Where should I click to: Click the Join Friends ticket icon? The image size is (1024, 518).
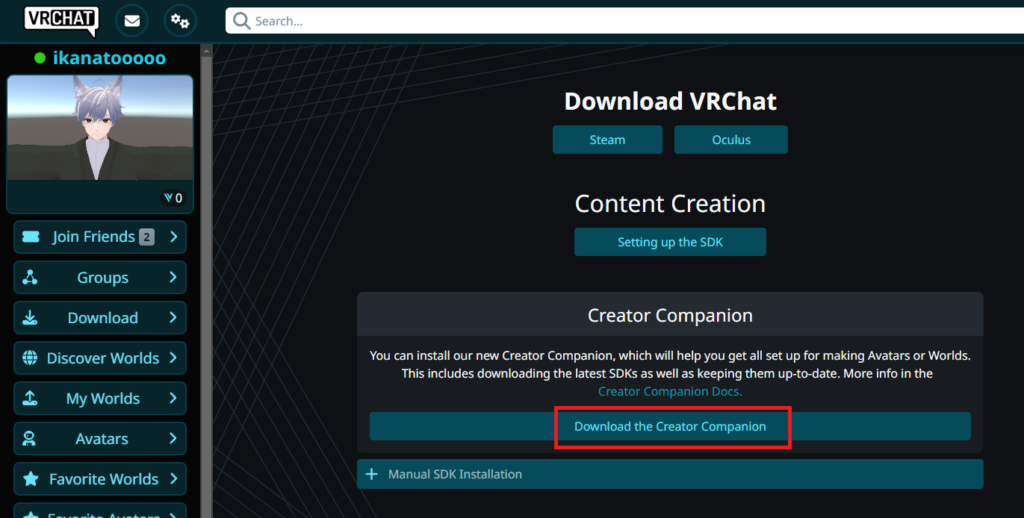[31, 236]
